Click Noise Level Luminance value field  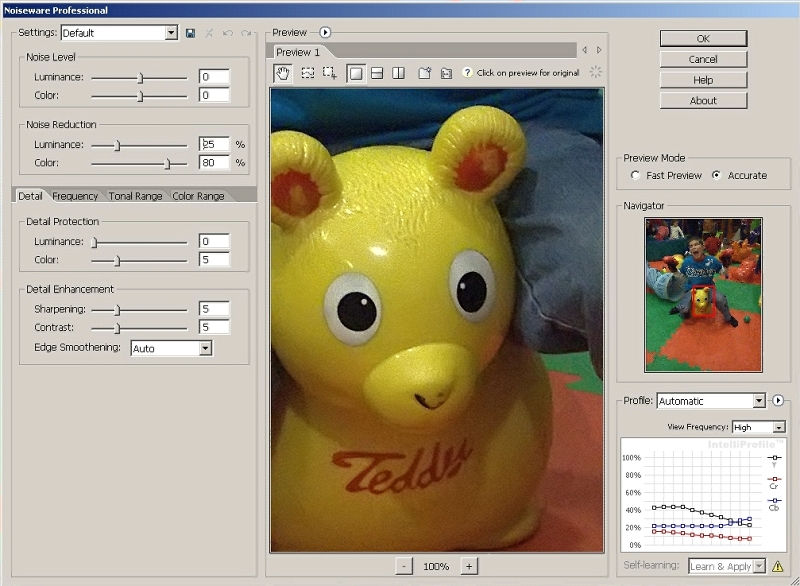[x=214, y=77]
